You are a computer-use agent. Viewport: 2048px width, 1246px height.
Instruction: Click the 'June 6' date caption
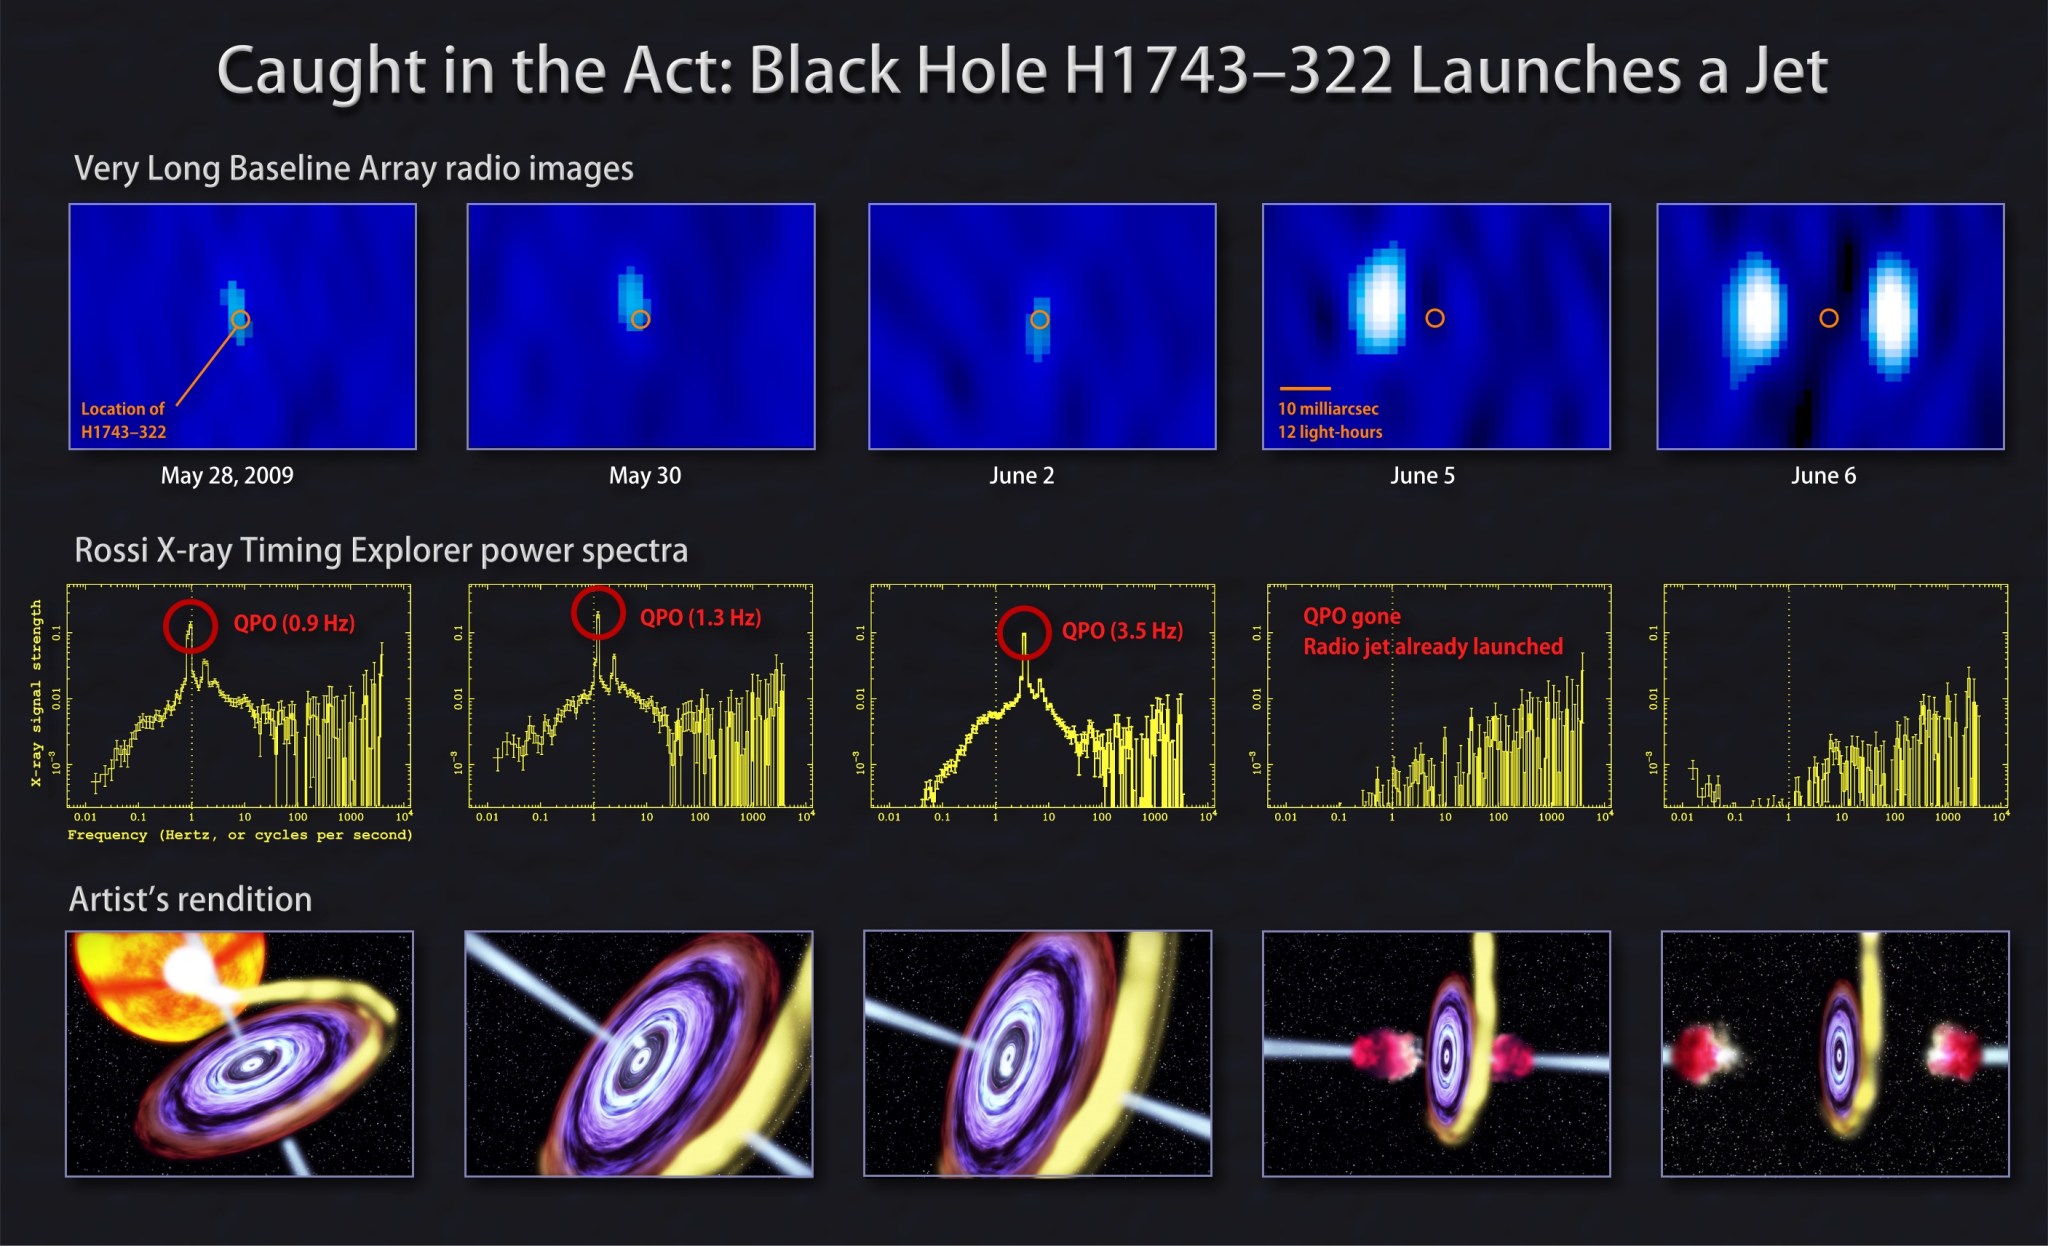click(x=1824, y=476)
